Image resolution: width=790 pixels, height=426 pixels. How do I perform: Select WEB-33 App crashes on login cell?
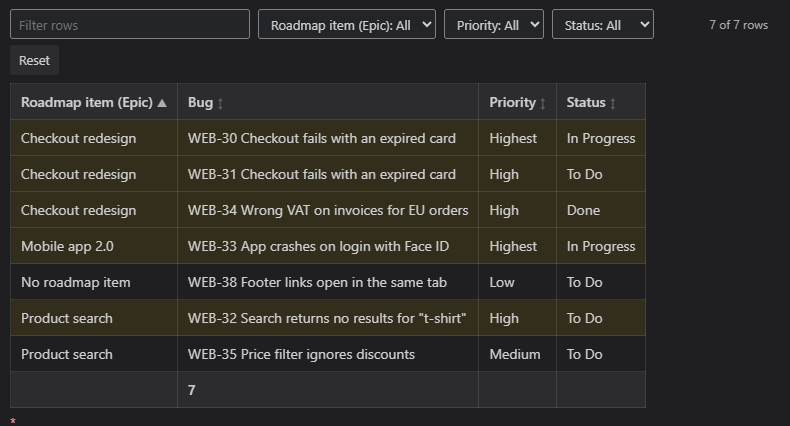pos(327,246)
